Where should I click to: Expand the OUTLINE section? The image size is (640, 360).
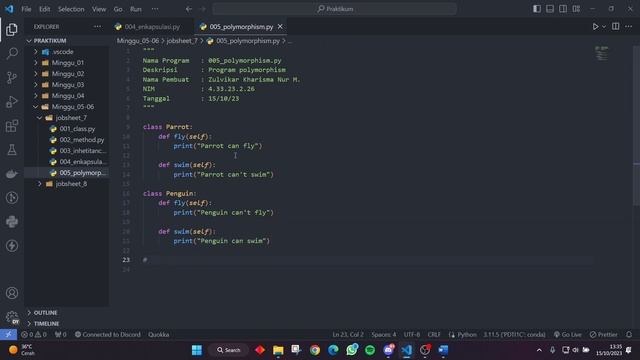pyautogui.click(x=45, y=313)
